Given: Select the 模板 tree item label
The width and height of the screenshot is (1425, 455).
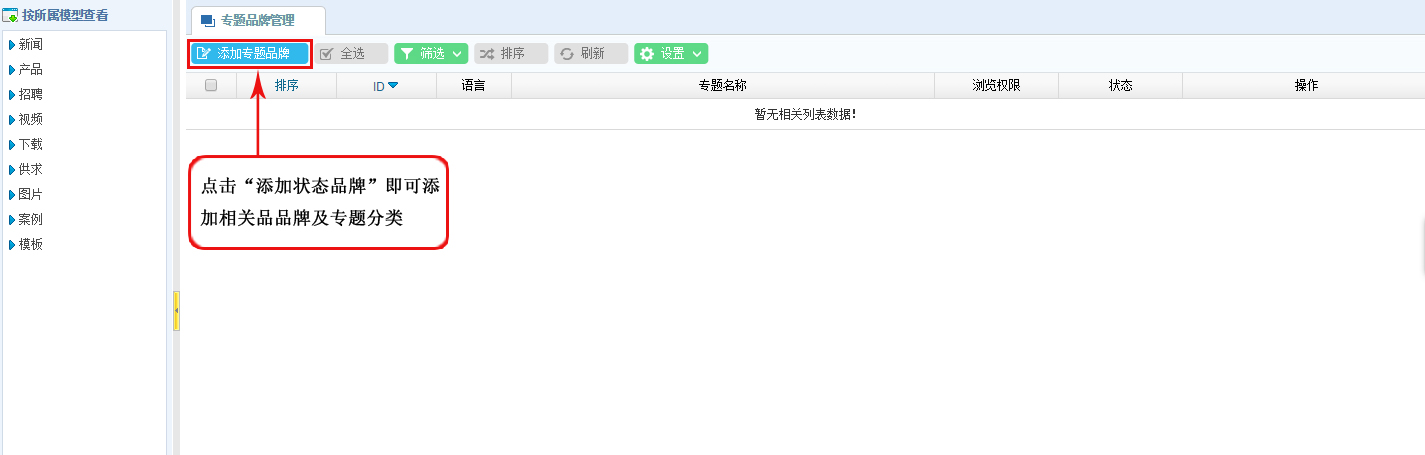Looking at the screenshot, I should pos(31,245).
